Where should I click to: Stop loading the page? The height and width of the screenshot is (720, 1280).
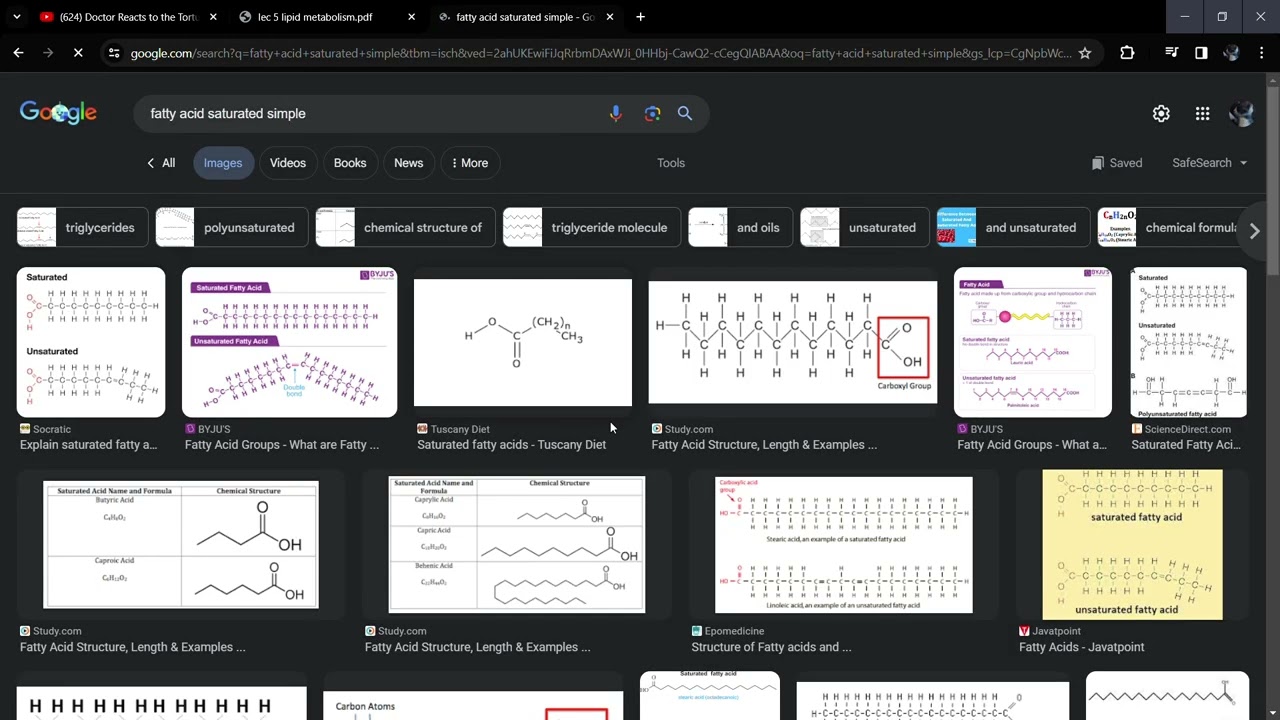coord(78,53)
